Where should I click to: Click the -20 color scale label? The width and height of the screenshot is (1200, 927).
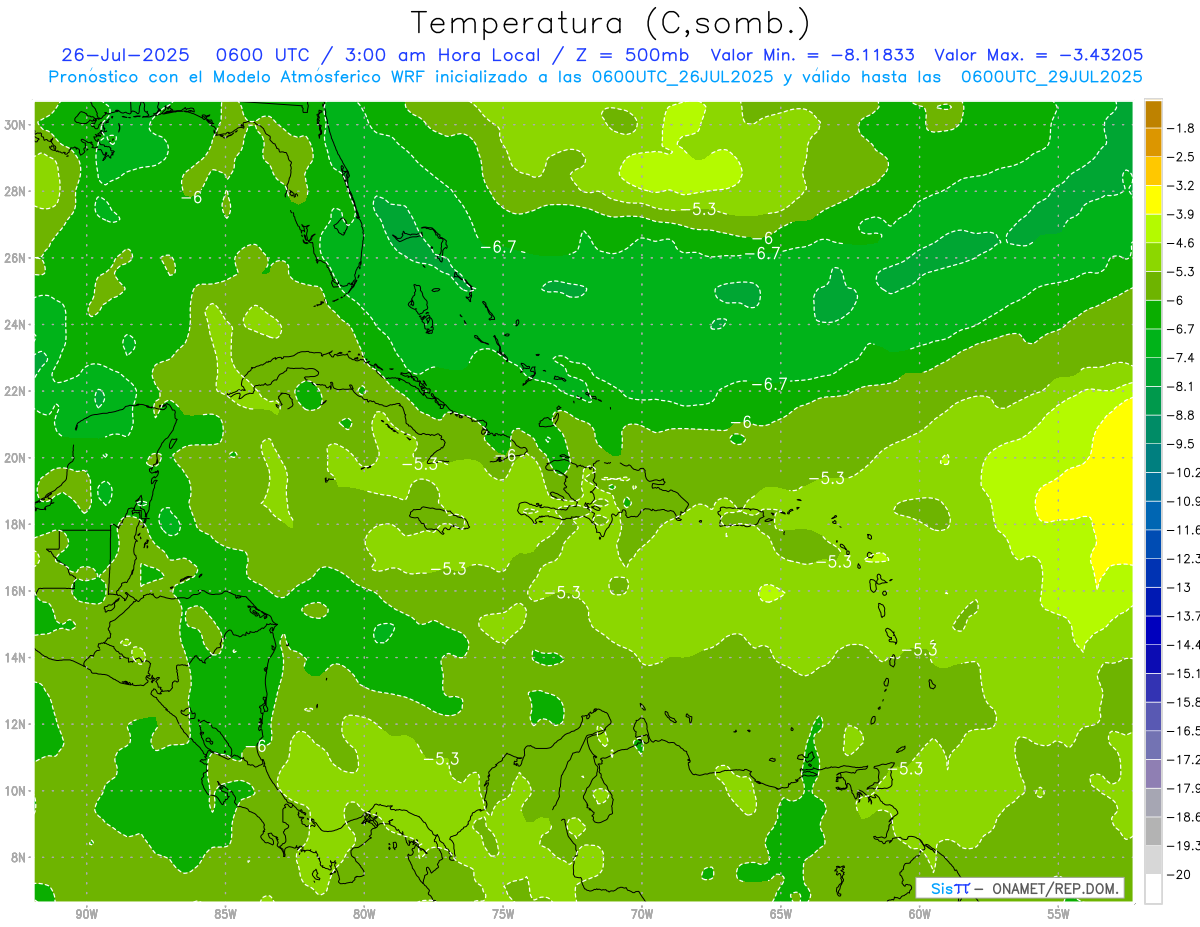click(1181, 874)
